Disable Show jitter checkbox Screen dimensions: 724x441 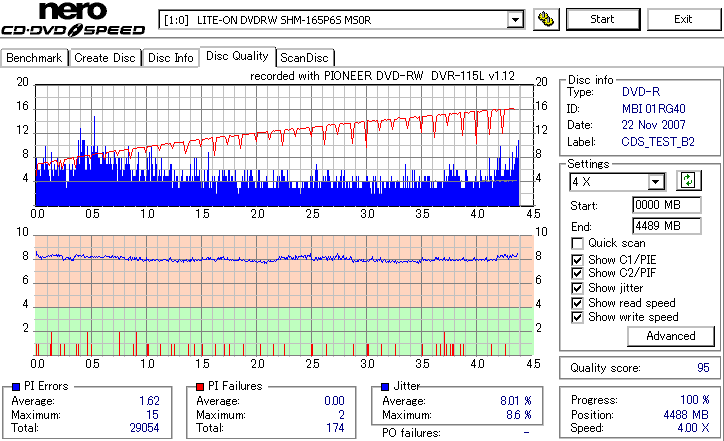[x=577, y=288]
